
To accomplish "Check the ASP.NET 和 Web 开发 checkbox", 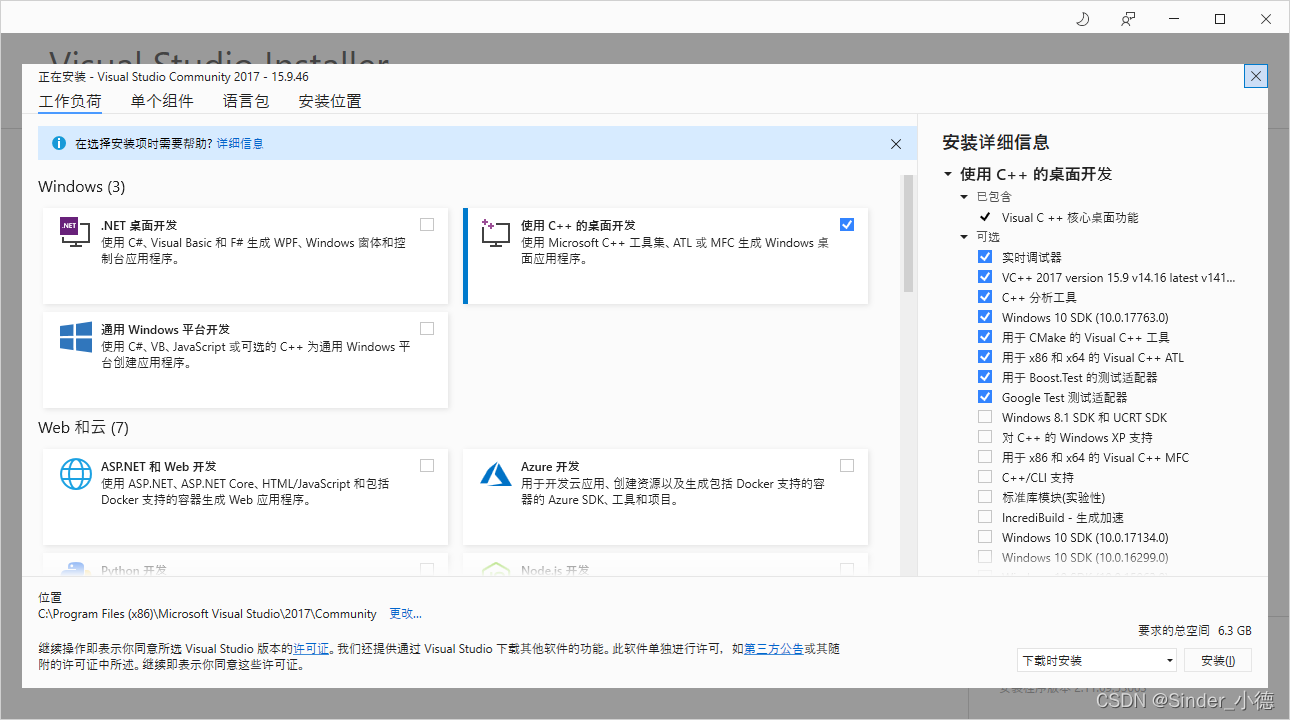I will pyautogui.click(x=427, y=465).
